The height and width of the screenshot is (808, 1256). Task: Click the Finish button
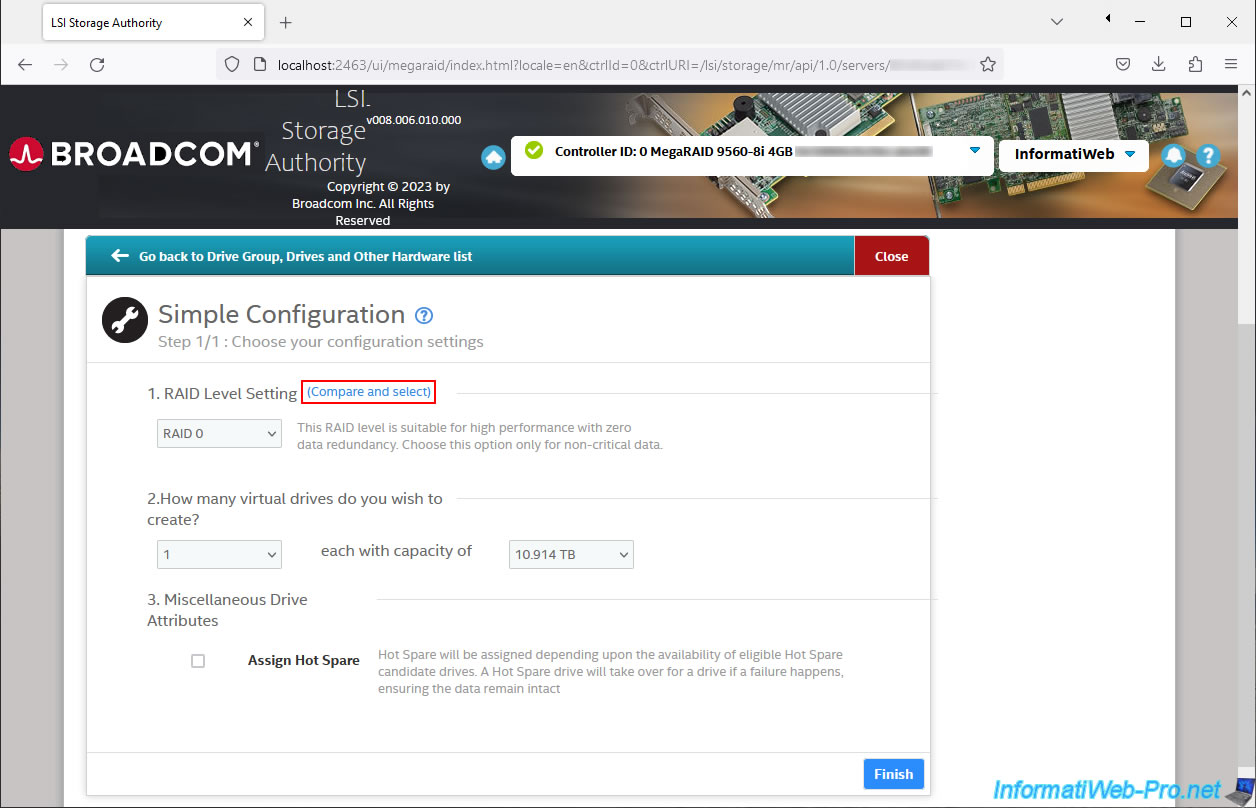pos(894,774)
